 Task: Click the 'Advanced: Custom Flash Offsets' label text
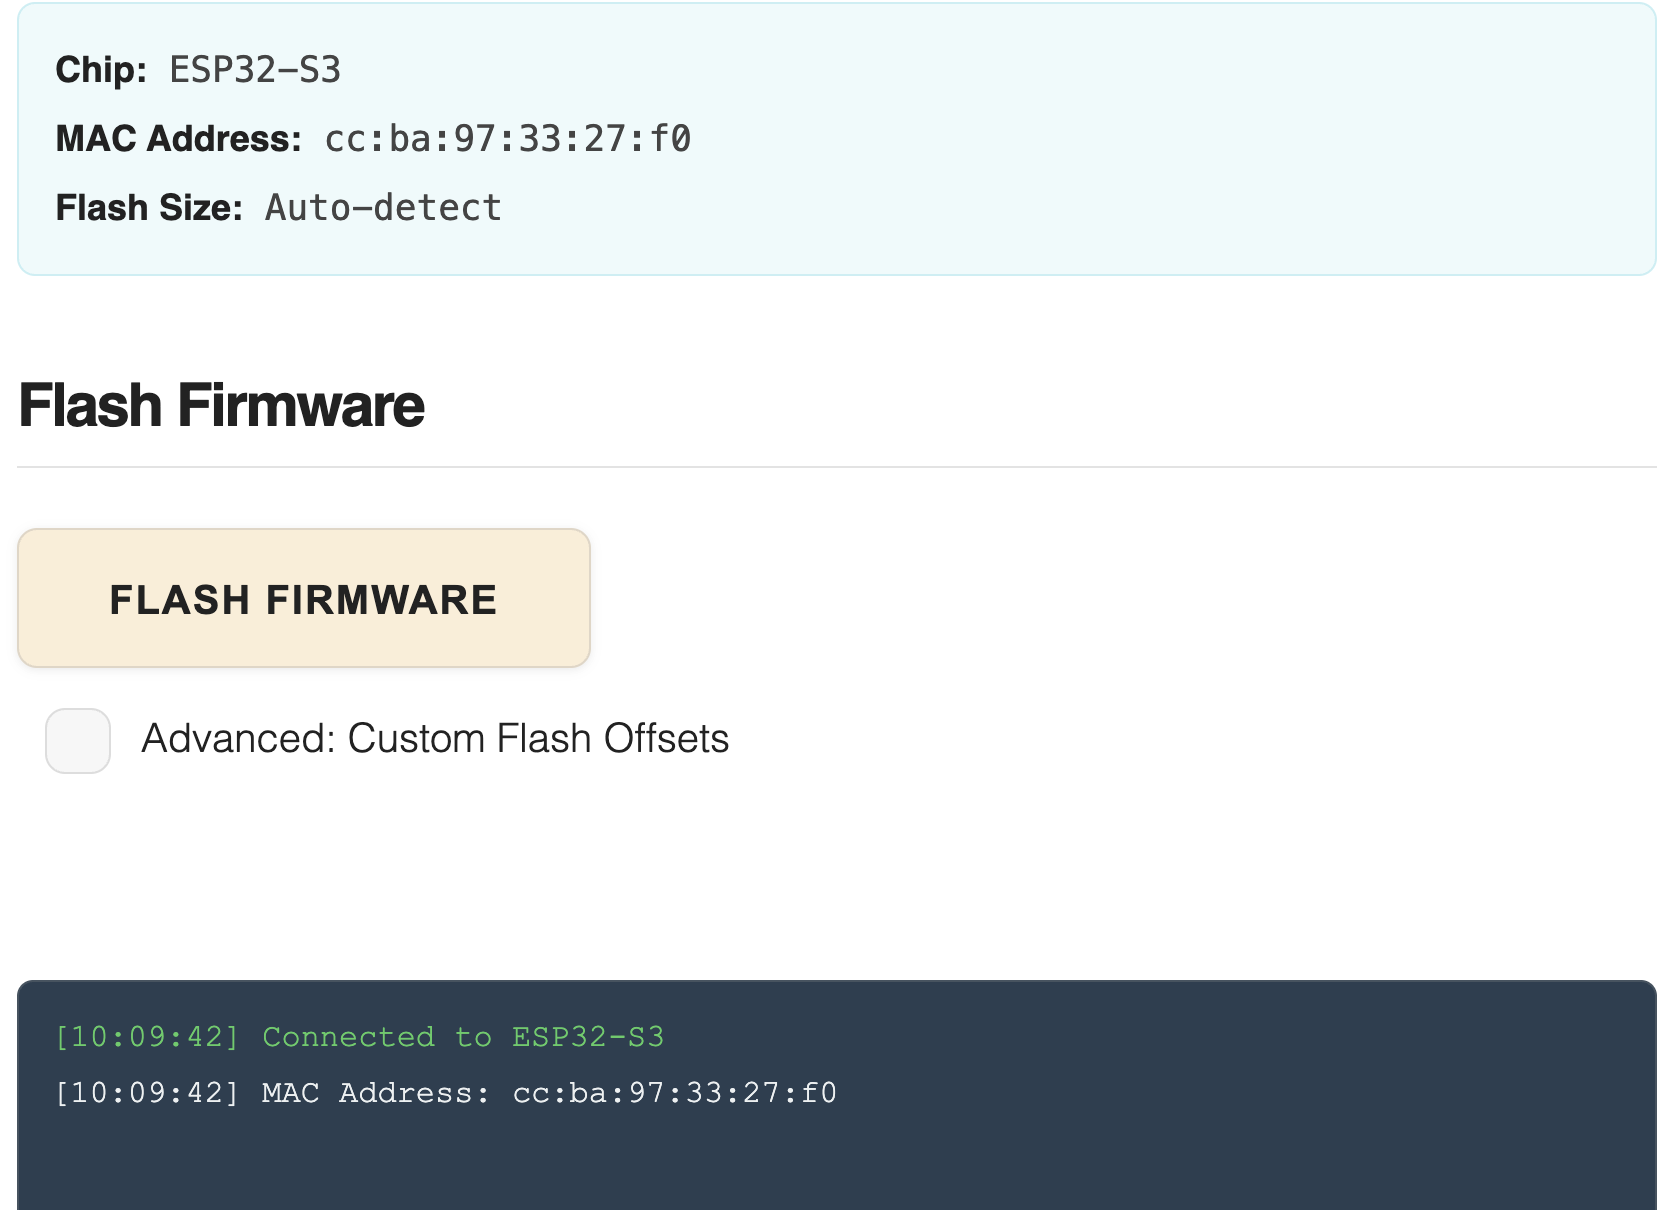pos(435,739)
